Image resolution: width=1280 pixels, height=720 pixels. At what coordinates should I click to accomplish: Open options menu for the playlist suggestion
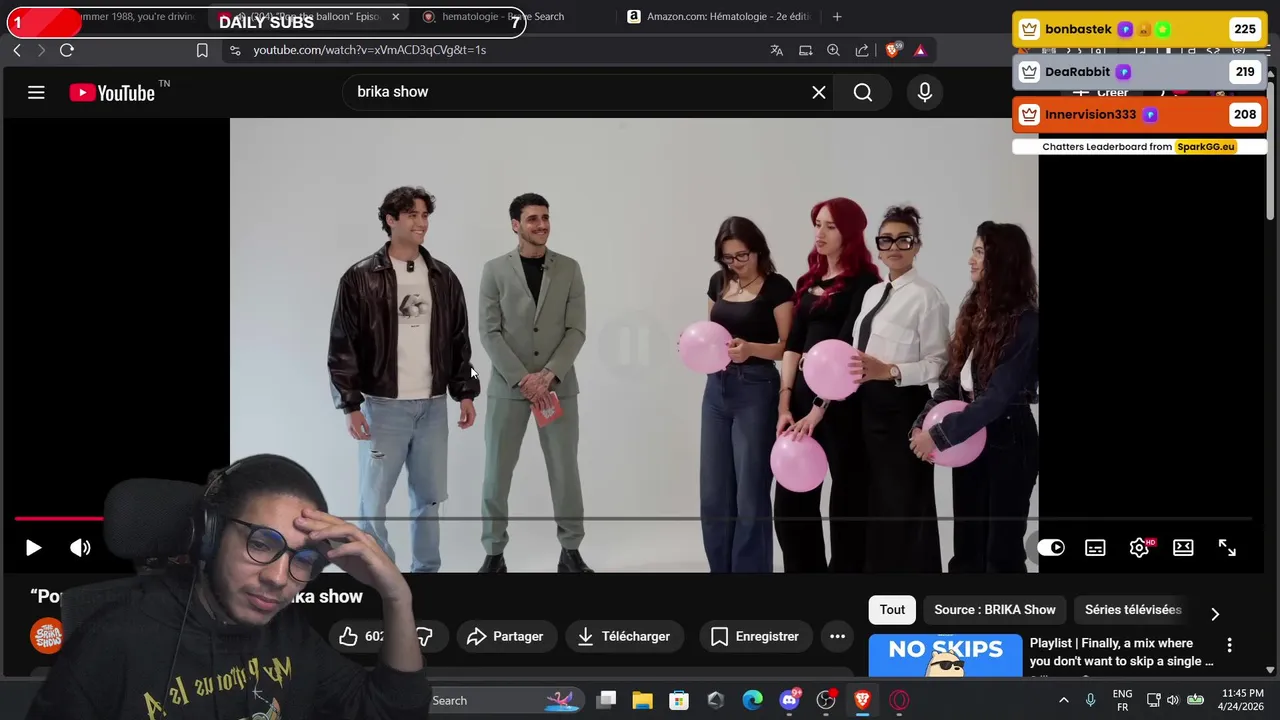tap(1229, 646)
